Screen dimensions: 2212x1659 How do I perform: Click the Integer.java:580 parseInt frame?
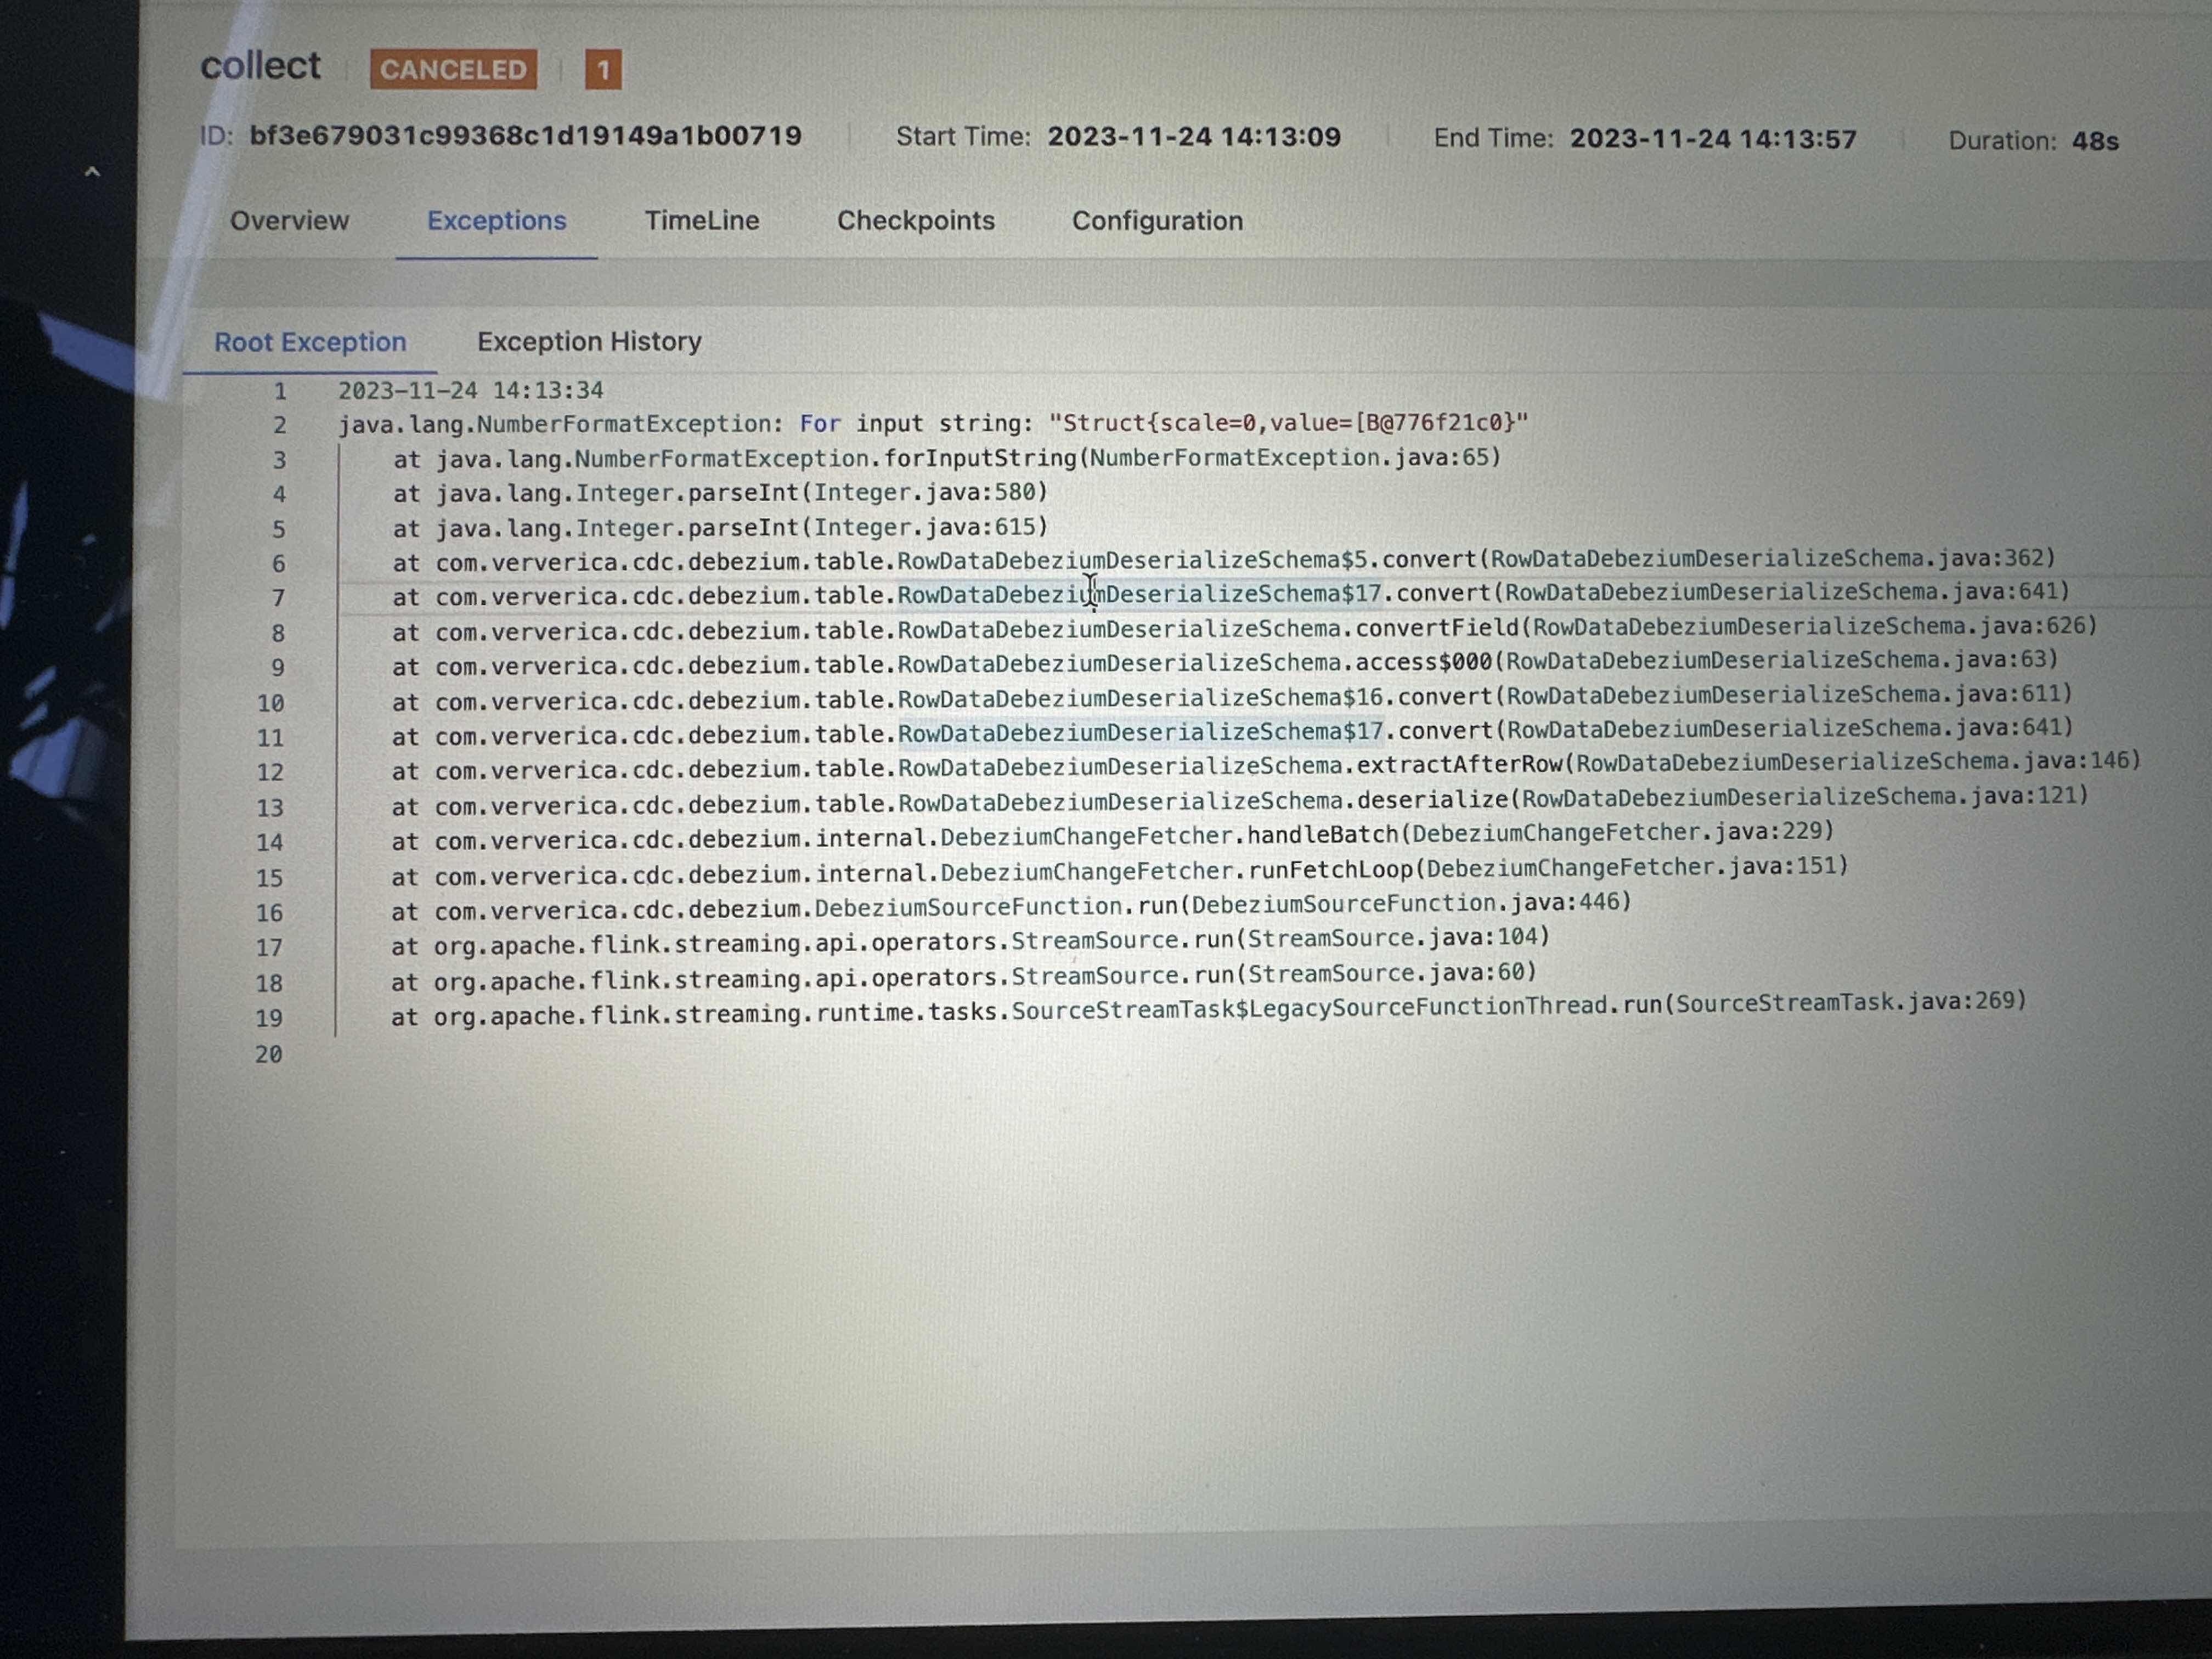[x=720, y=493]
